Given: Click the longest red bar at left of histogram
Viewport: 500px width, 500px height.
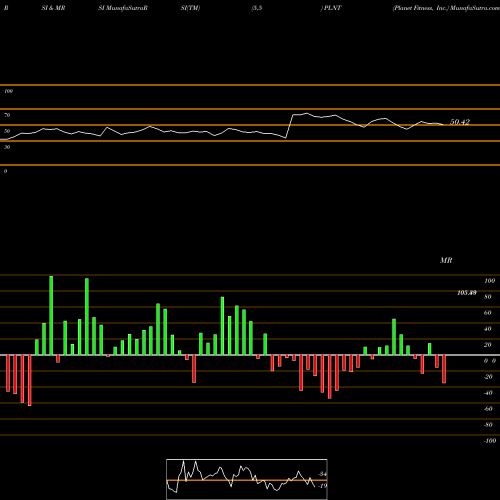Looking at the screenshot, I should coord(30,380).
